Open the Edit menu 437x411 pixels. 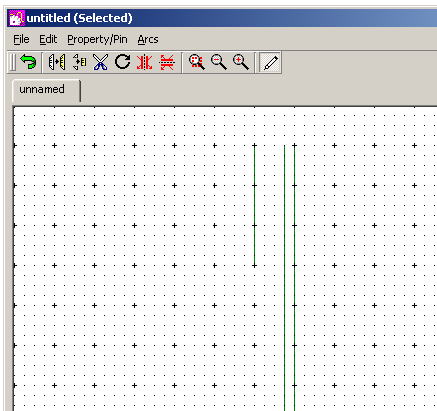click(x=48, y=39)
